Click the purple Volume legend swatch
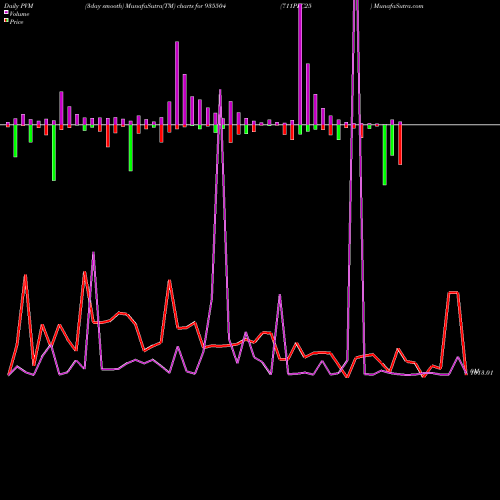Image resolution: width=500 pixels, height=500 pixels. (6, 12)
